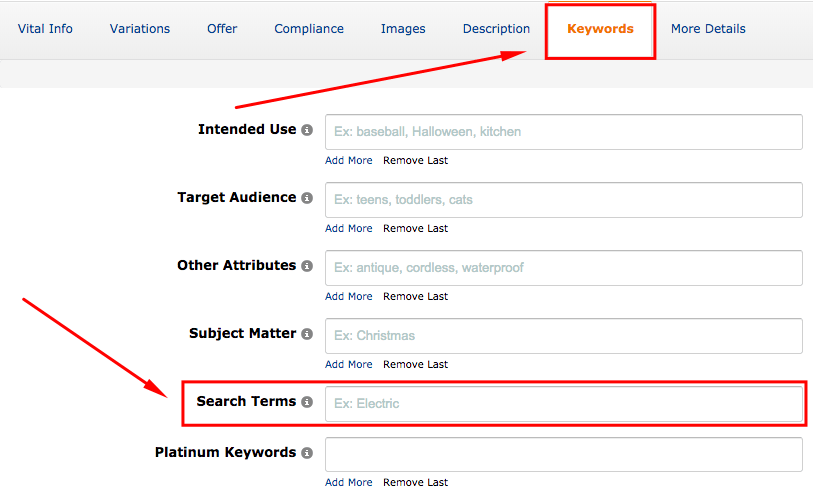Go to the Offer tab

click(222, 29)
